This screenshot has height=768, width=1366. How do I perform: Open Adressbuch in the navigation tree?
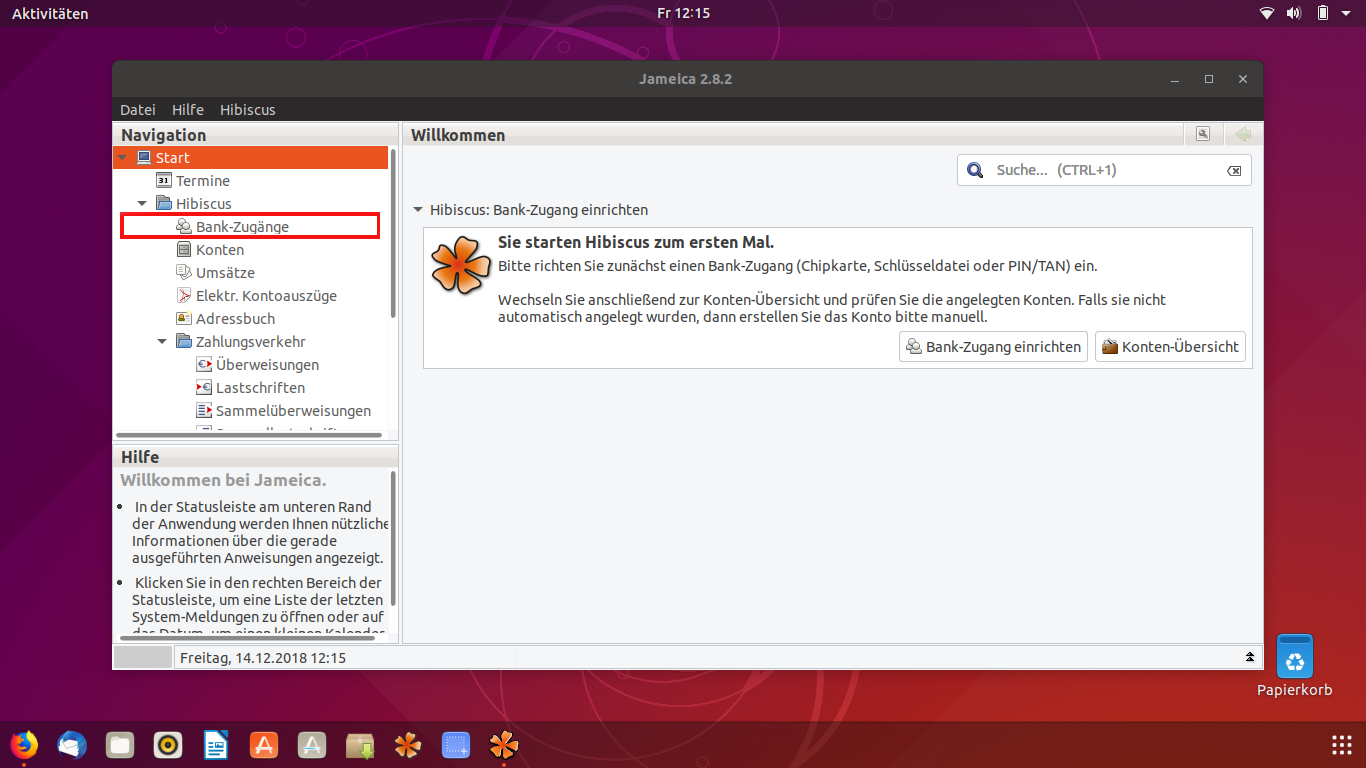point(225,319)
